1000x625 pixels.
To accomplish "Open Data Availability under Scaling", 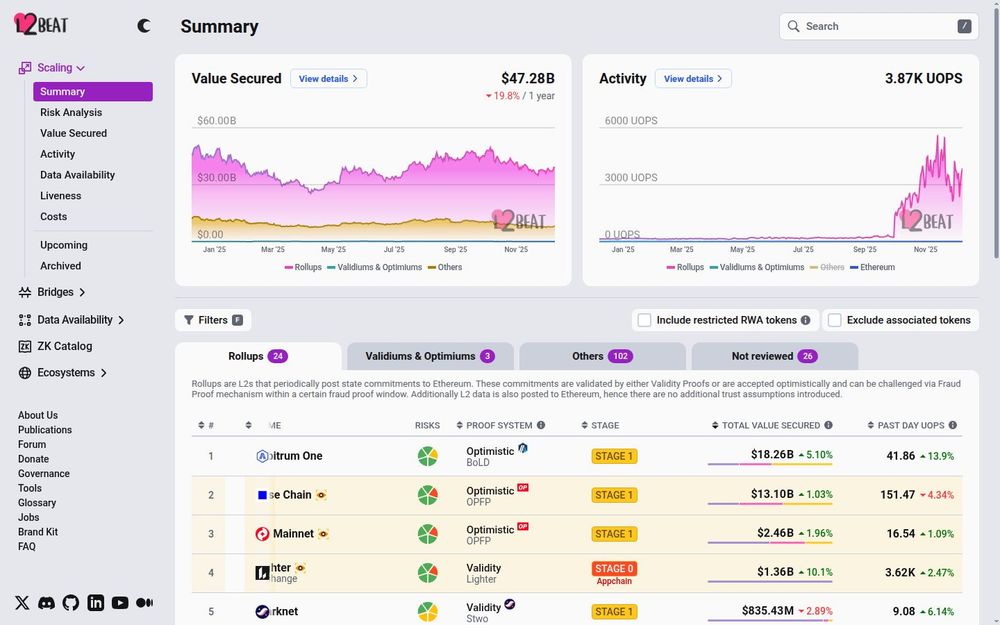I will pyautogui.click(x=77, y=175).
